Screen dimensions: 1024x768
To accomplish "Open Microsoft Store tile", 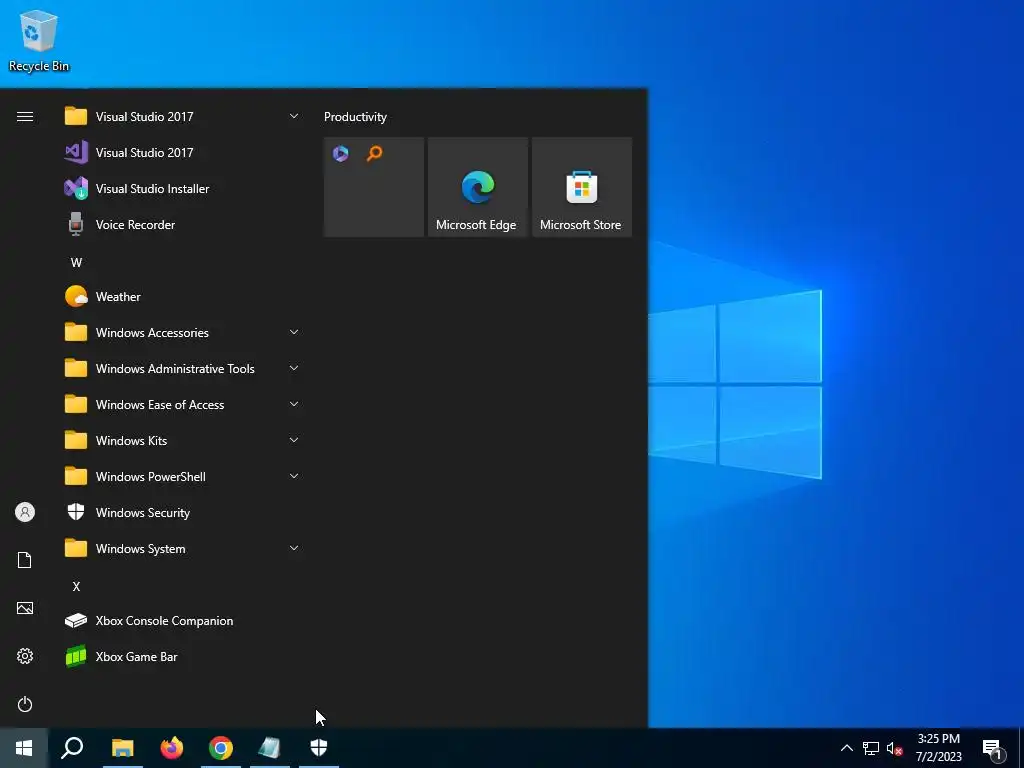I will [x=582, y=187].
